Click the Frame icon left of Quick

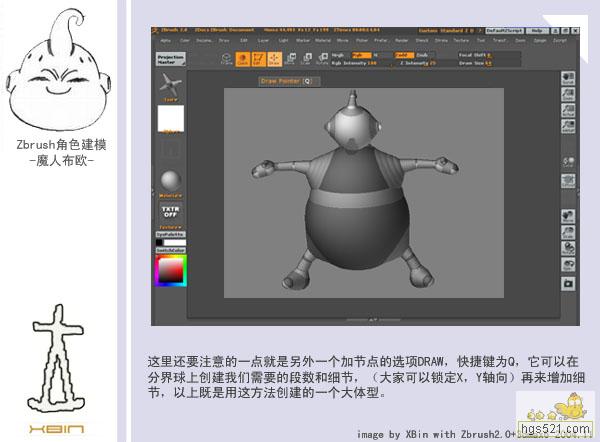point(227,59)
